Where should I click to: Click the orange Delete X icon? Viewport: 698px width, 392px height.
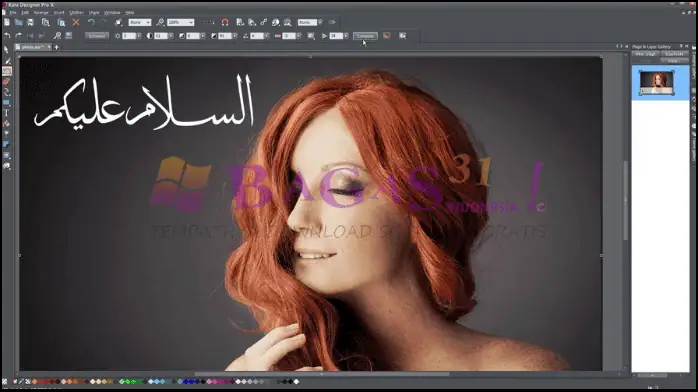(x=76, y=22)
